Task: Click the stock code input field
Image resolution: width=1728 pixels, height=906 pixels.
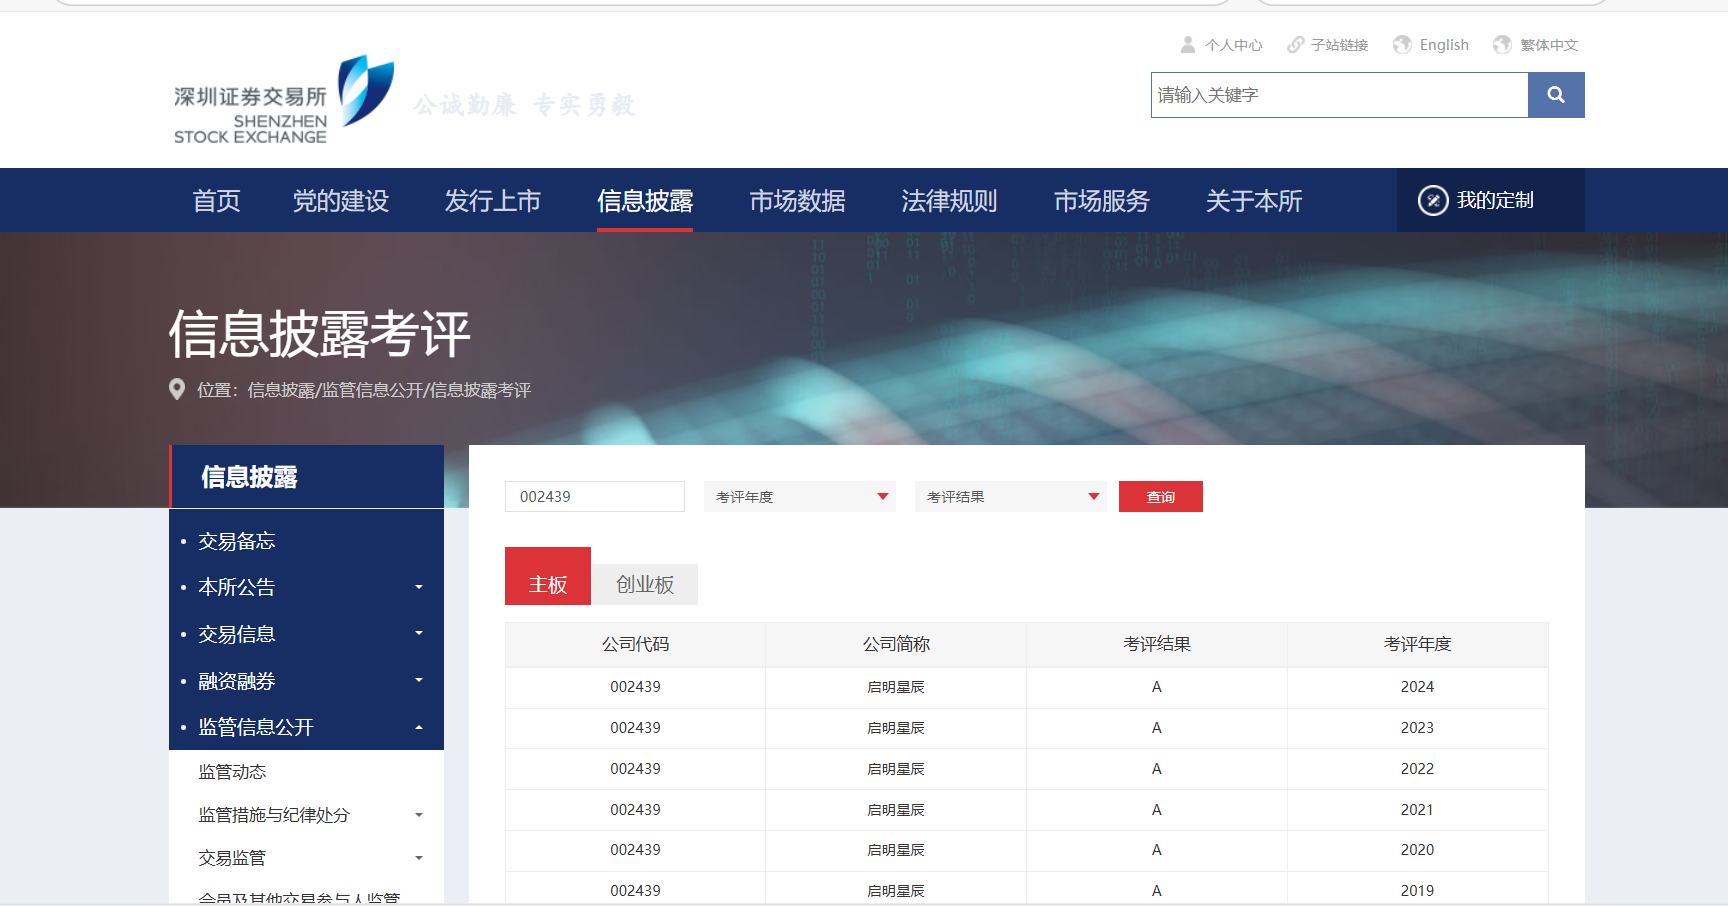Action: point(594,497)
